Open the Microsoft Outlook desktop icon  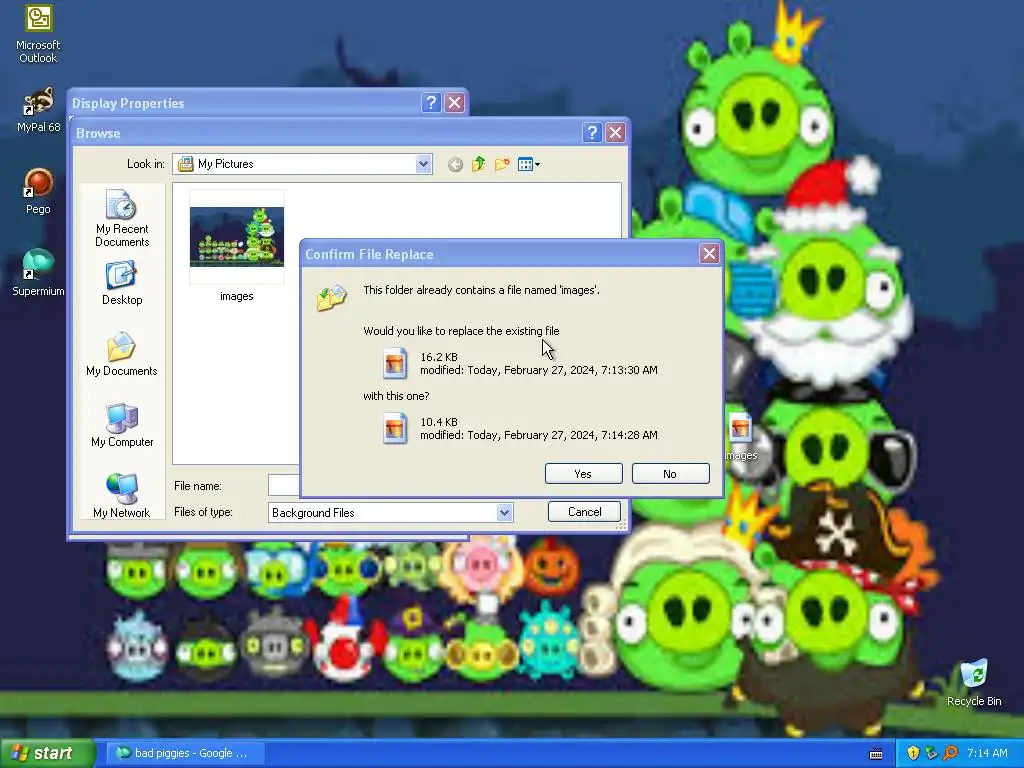[x=38, y=33]
